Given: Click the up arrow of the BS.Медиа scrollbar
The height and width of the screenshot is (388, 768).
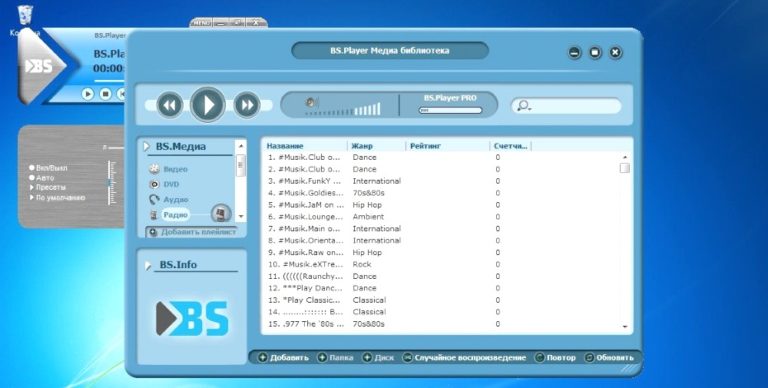Looking at the screenshot, I should click(240, 146).
